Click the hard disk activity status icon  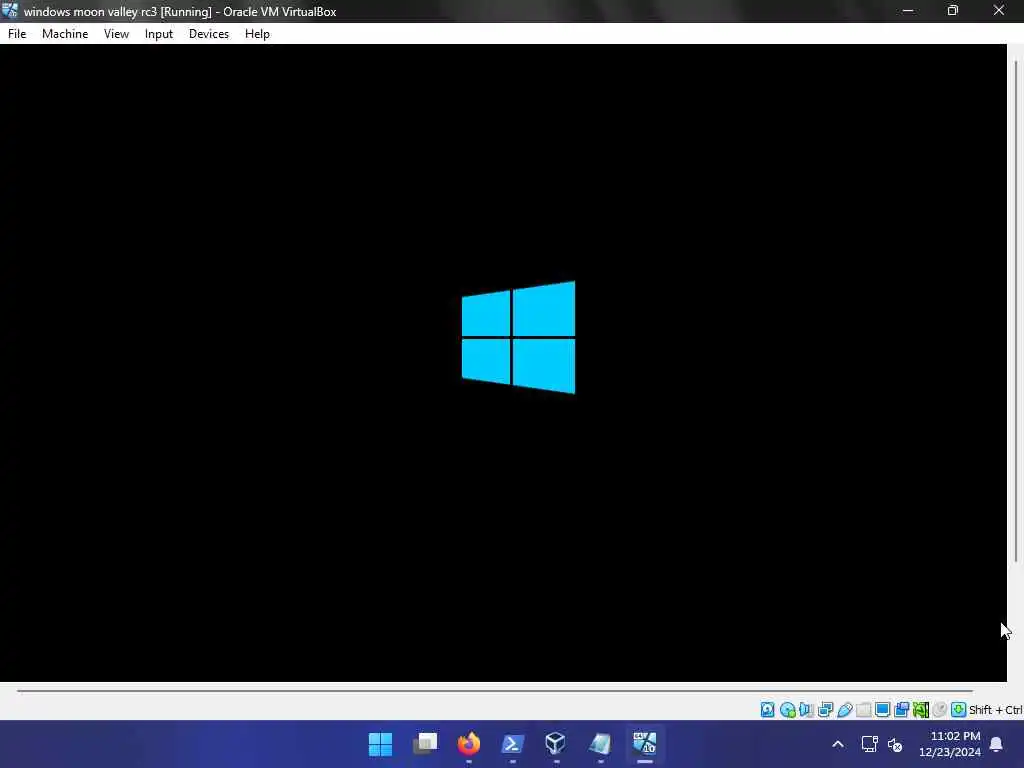click(767, 709)
